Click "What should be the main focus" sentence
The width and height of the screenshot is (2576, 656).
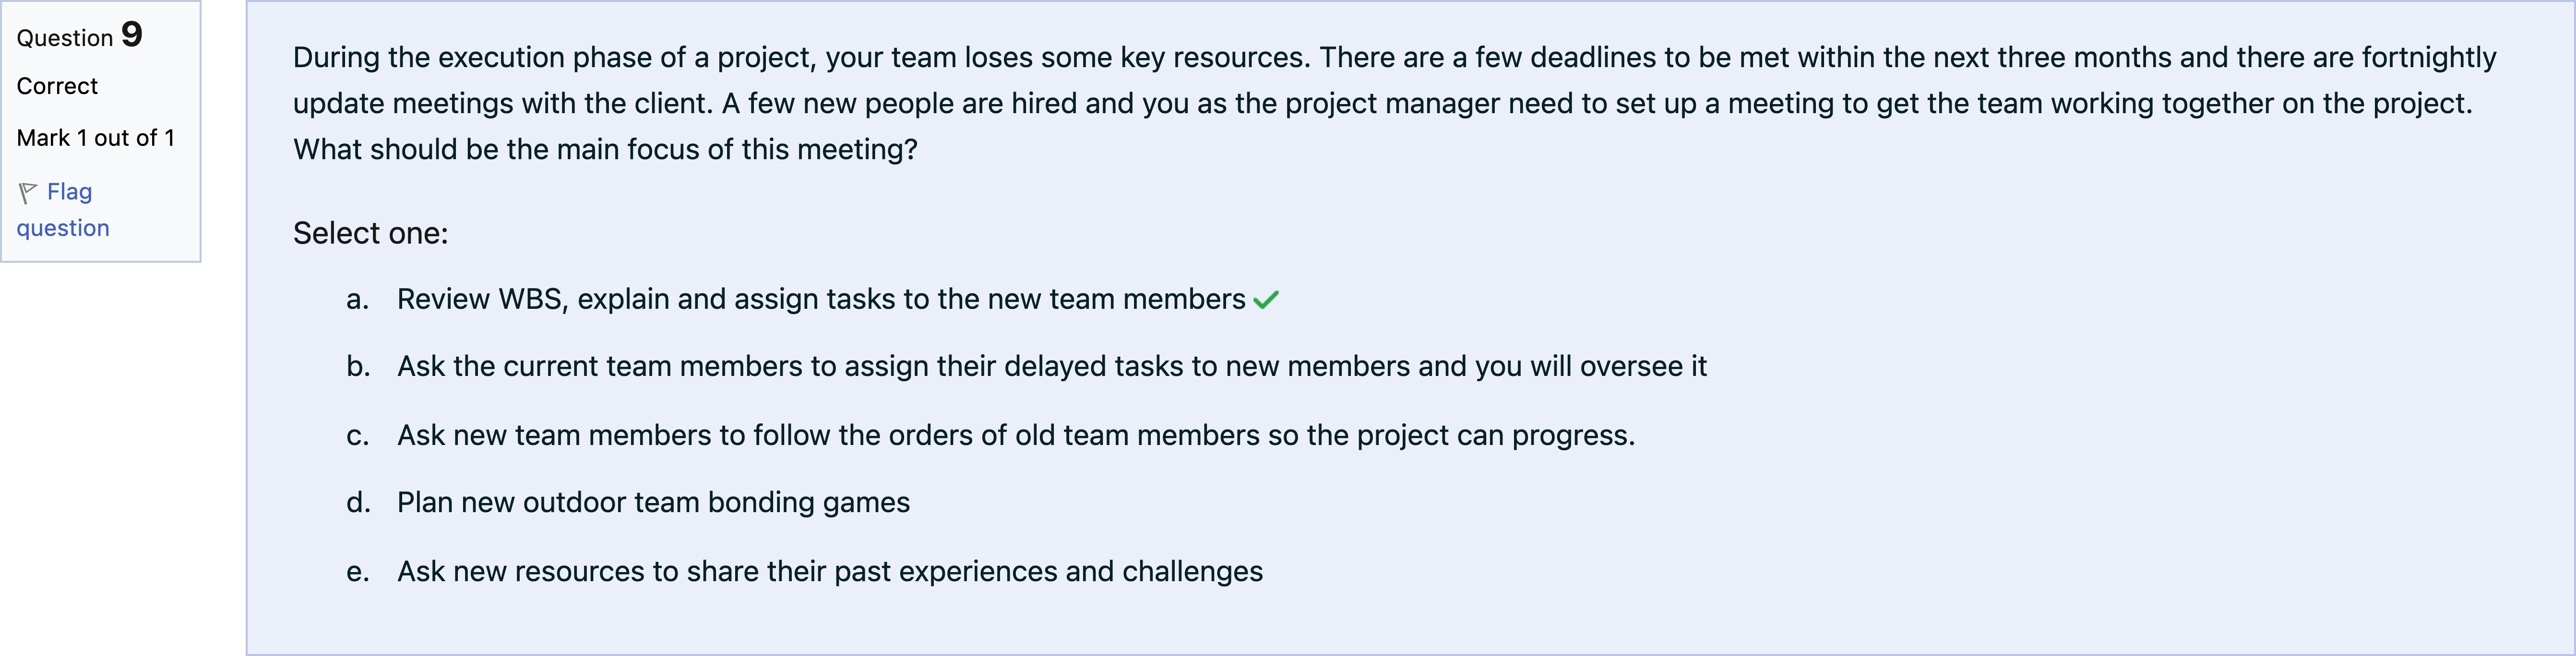[x=605, y=150]
